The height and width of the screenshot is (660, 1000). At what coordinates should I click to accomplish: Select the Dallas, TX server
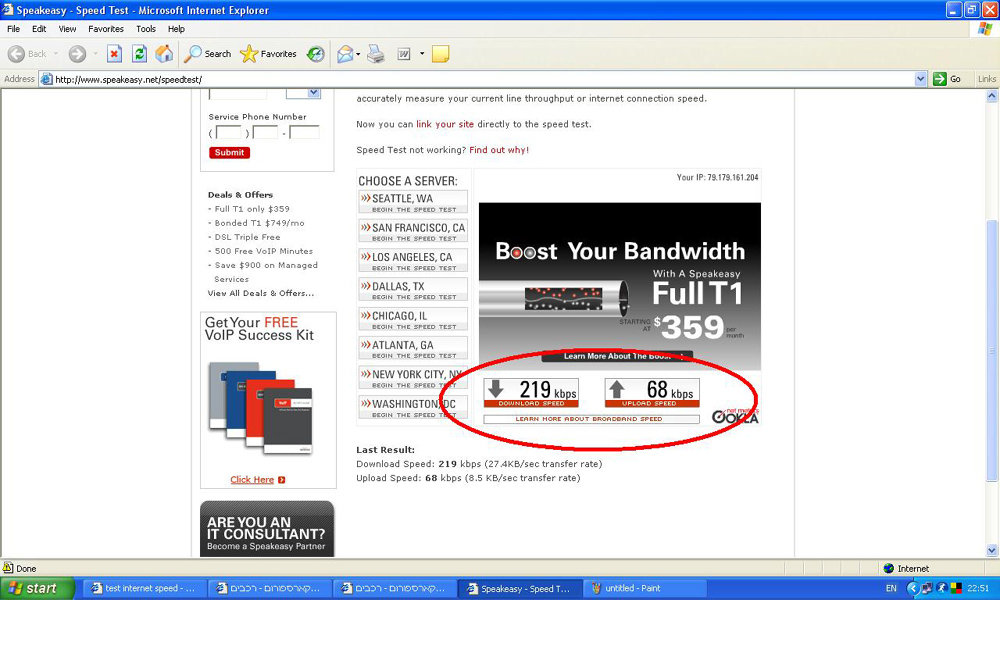[413, 290]
